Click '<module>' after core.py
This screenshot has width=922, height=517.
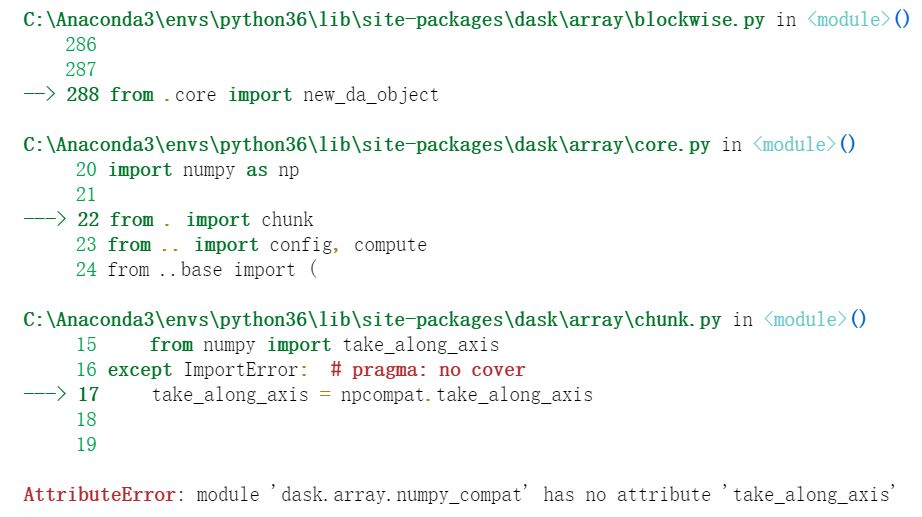tap(794, 144)
